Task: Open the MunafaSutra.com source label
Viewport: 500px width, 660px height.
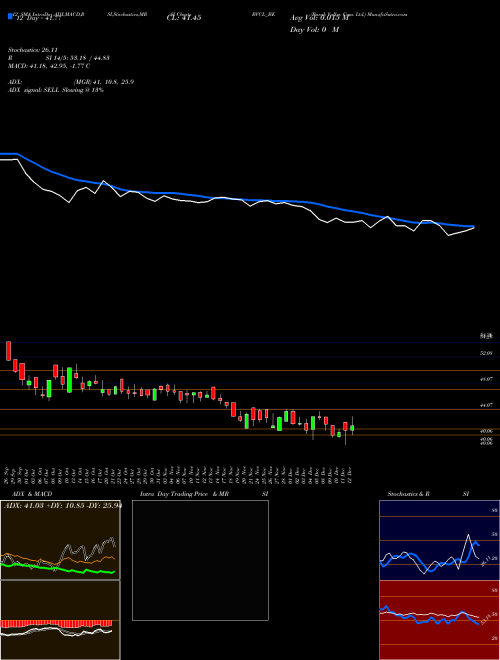Action: coord(387,14)
